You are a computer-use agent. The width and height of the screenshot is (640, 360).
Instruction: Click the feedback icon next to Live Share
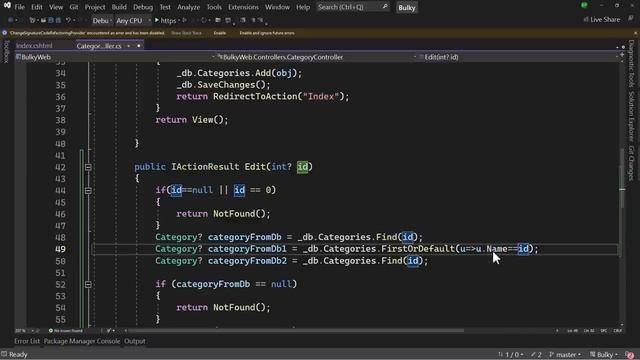click(x=631, y=19)
